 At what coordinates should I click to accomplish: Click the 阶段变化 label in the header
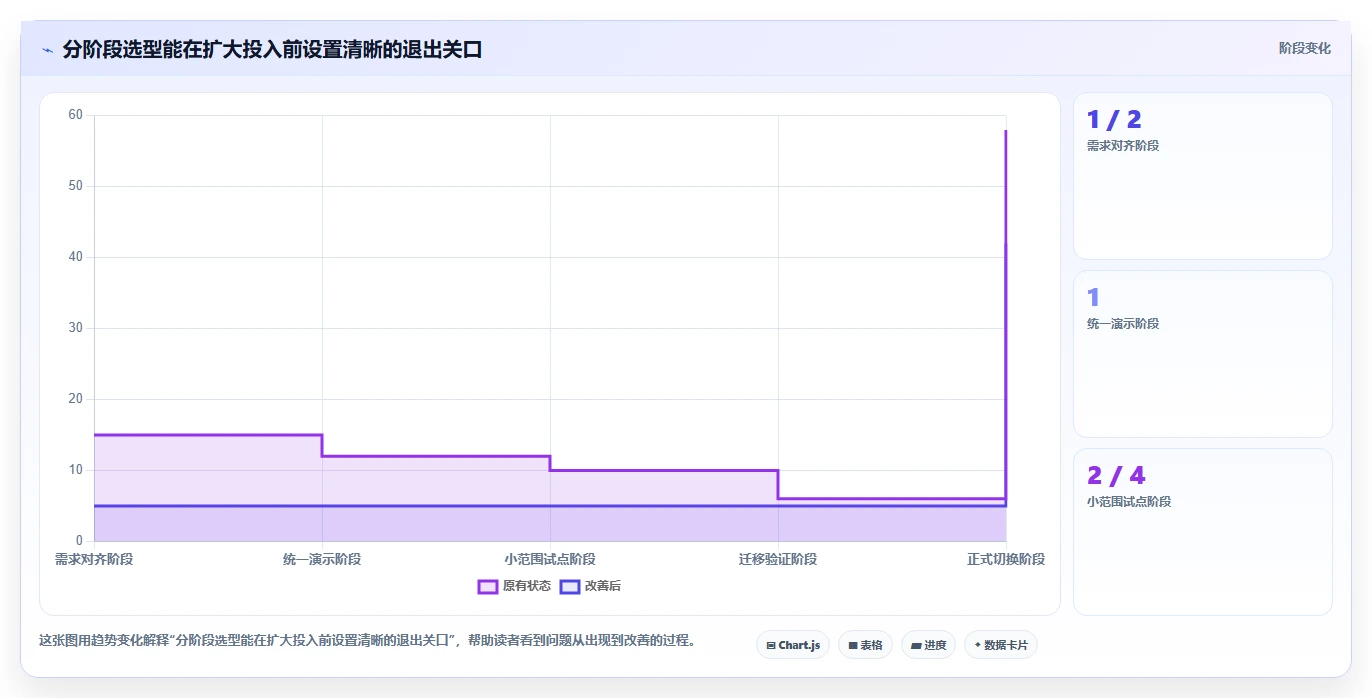(1305, 48)
